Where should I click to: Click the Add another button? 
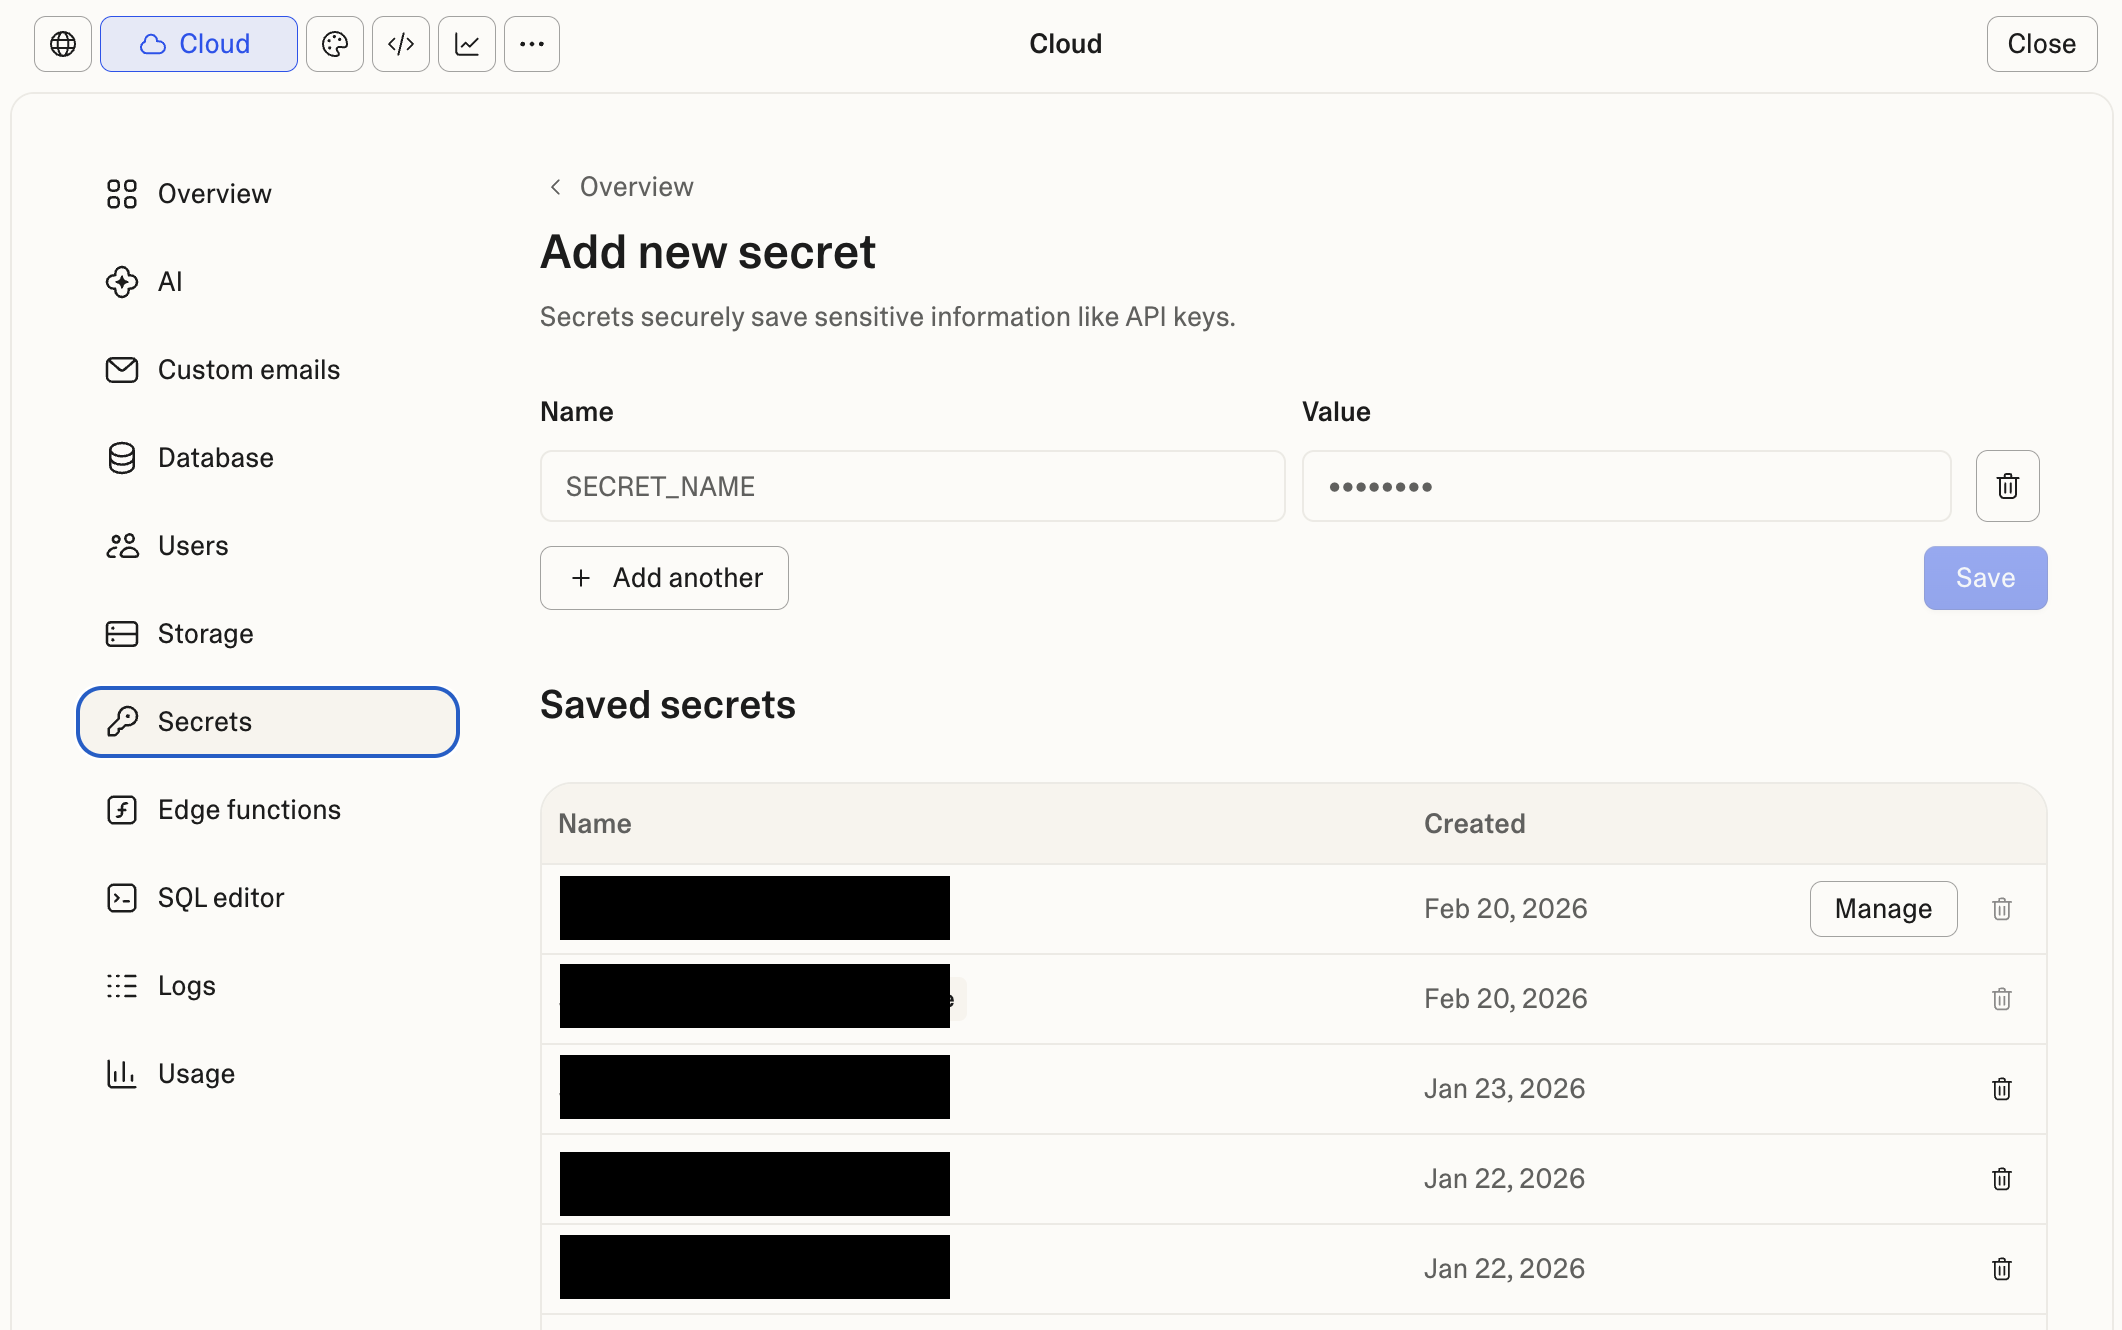point(664,578)
